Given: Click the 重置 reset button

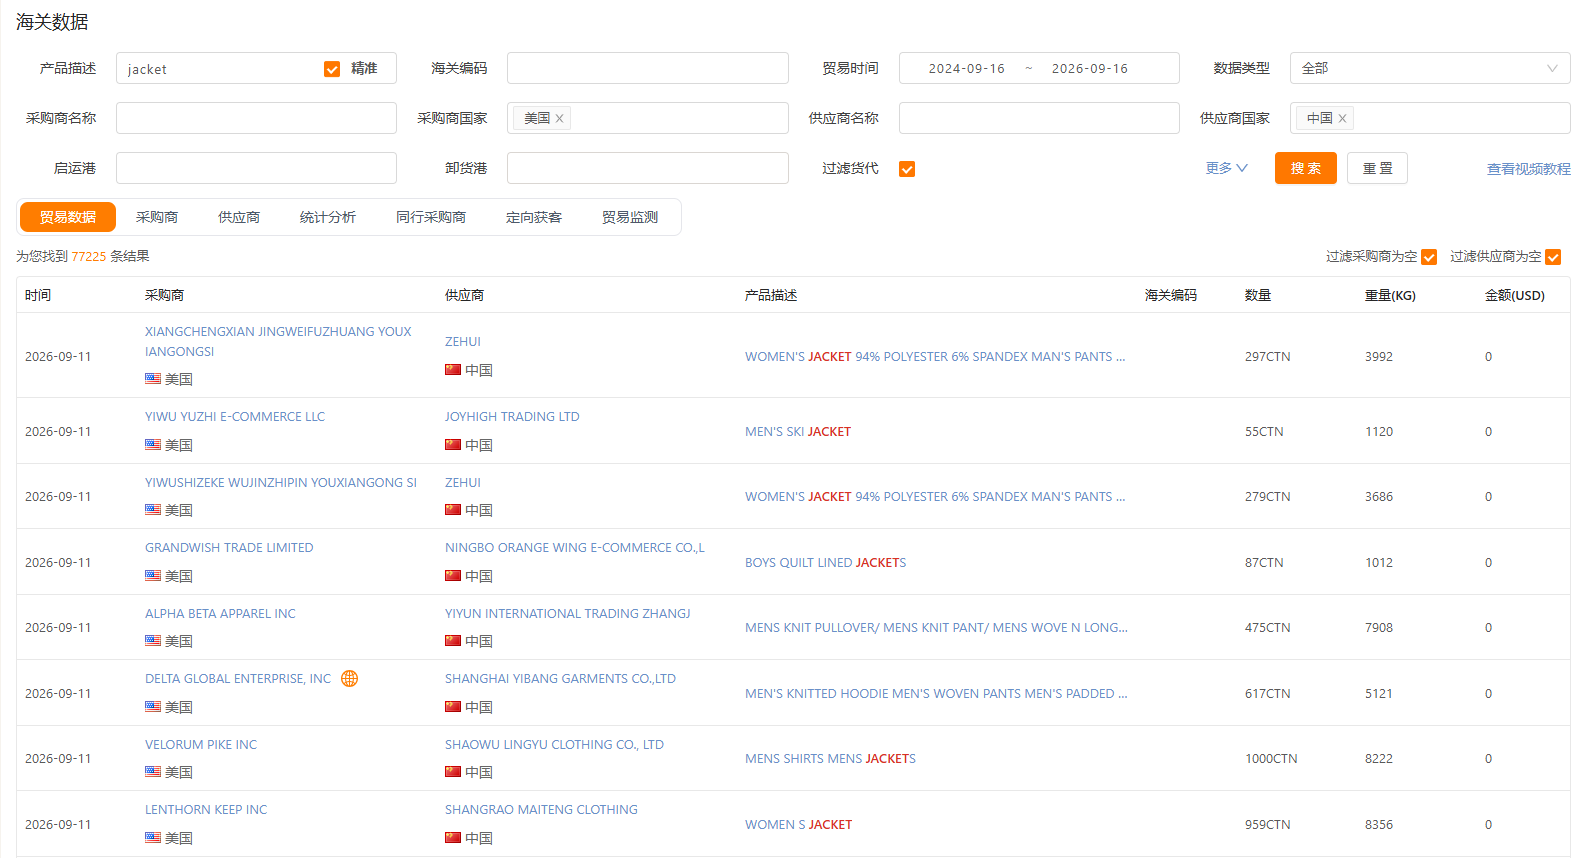Looking at the screenshot, I should [1377, 168].
